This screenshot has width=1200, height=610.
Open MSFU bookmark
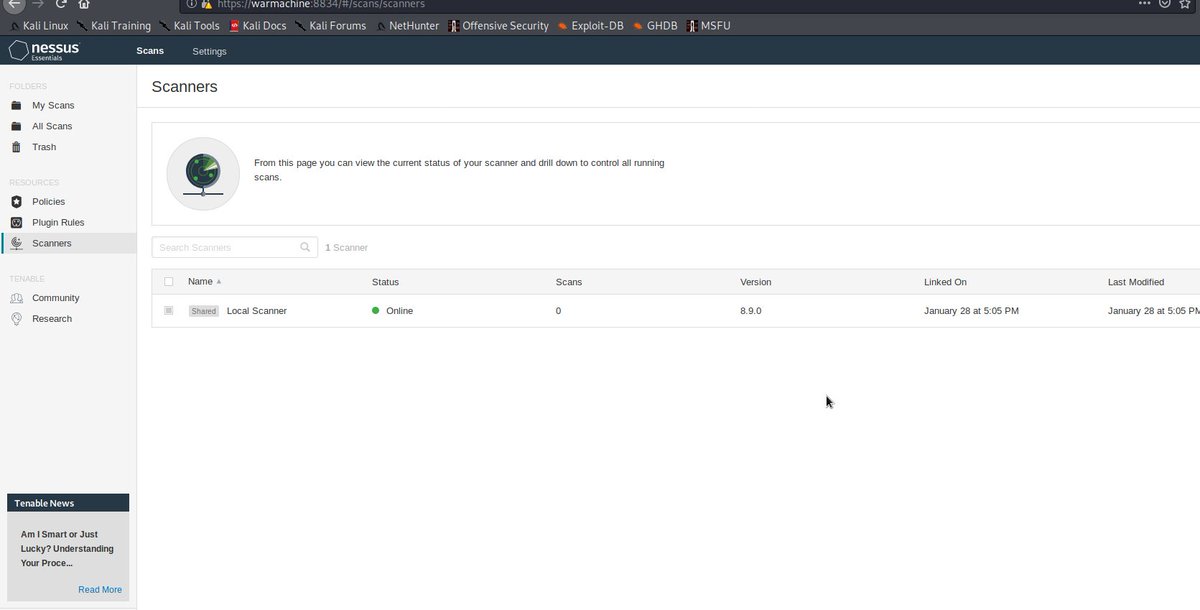tap(709, 25)
